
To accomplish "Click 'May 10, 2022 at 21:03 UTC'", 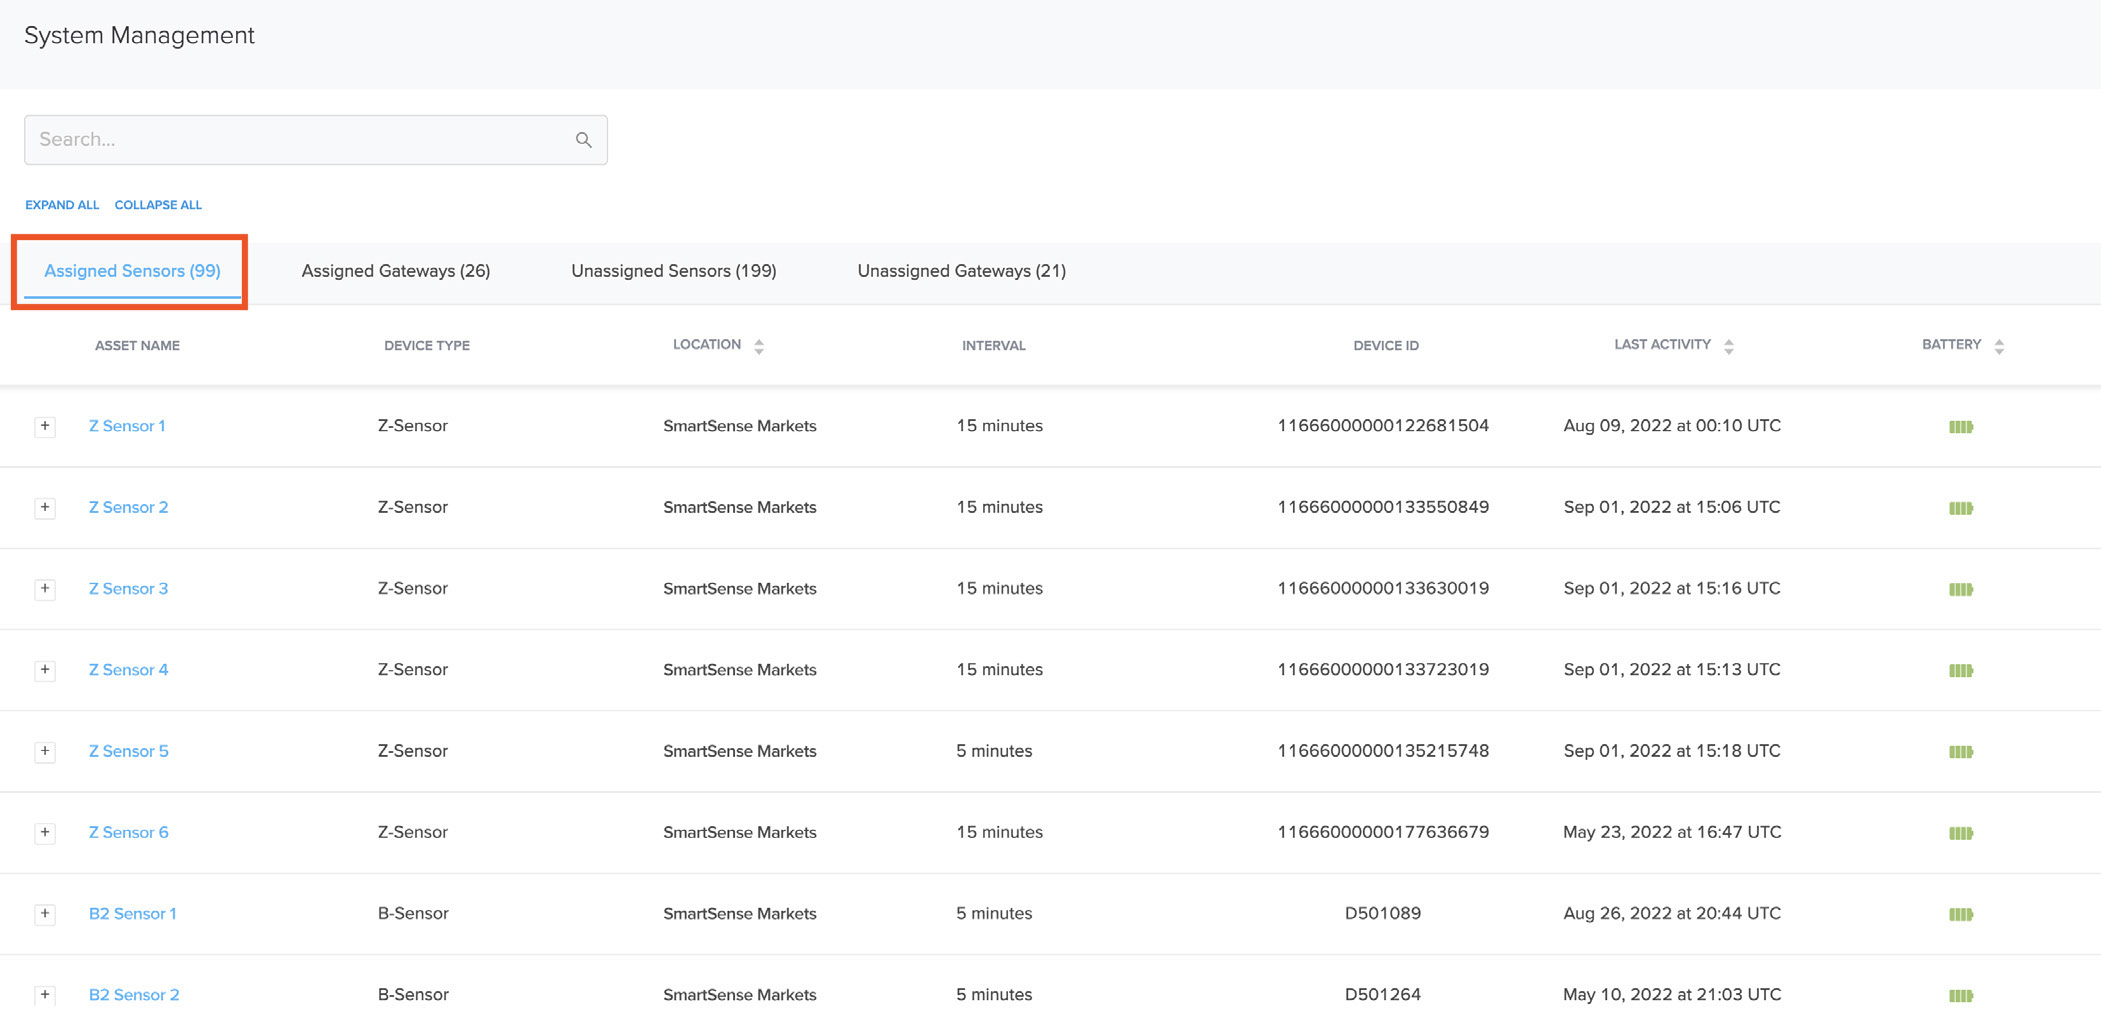I will (1672, 994).
